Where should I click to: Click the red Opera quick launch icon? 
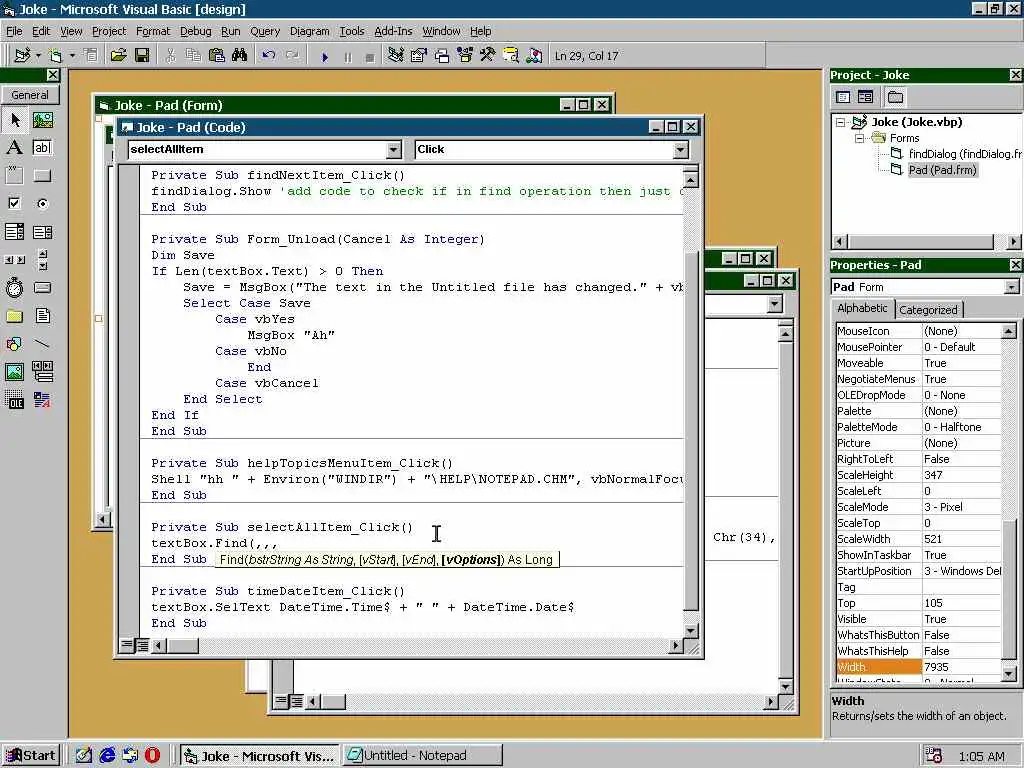(152, 756)
